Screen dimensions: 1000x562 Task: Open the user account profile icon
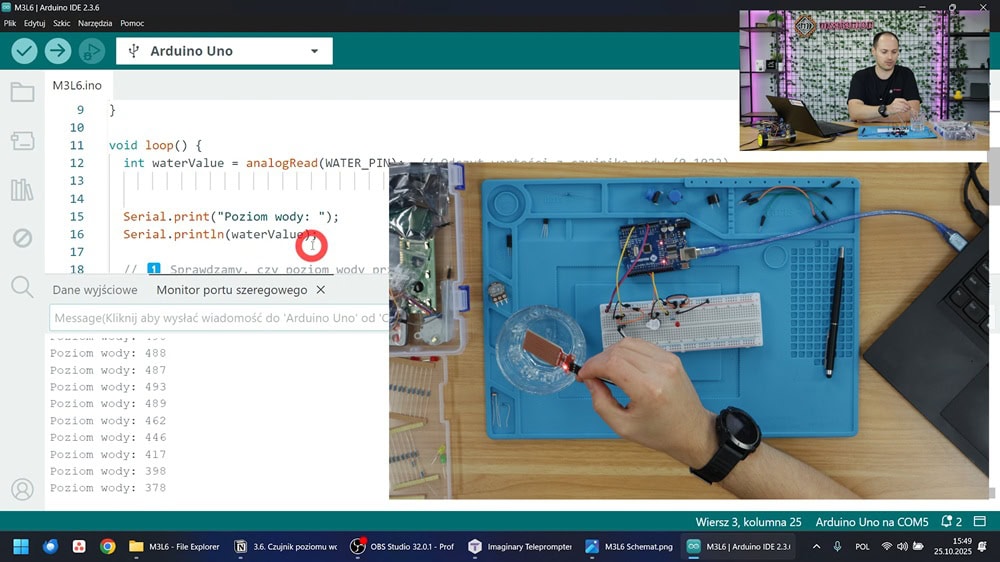pos(22,489)
